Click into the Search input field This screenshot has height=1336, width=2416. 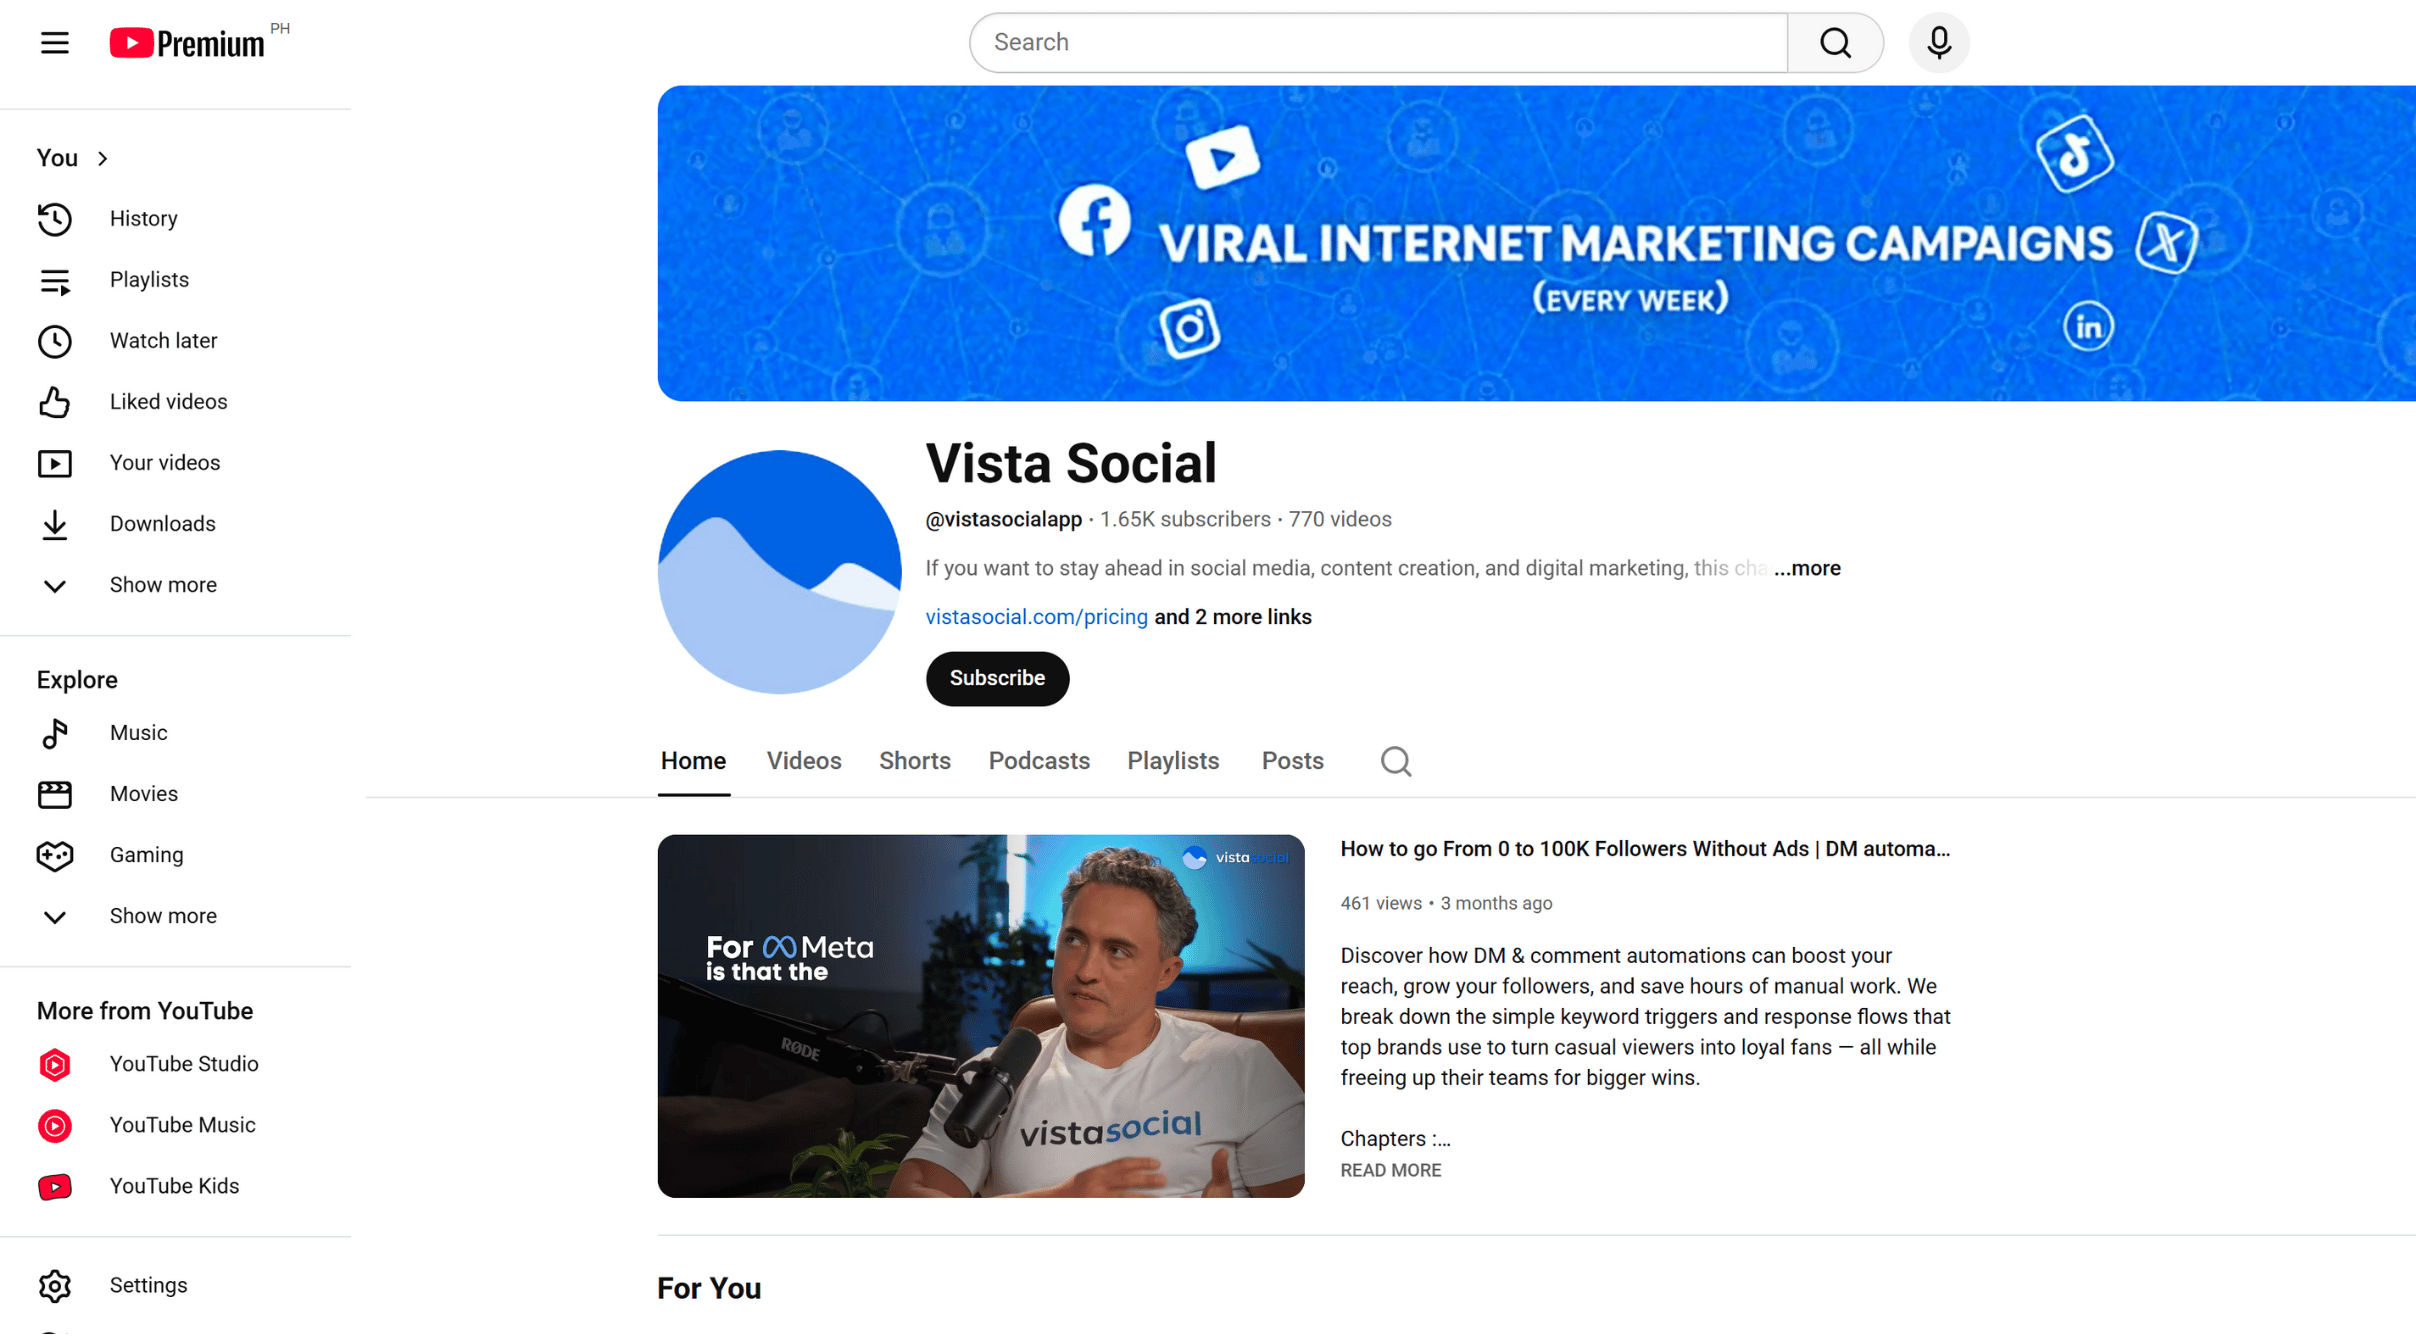coord(1378,43)
